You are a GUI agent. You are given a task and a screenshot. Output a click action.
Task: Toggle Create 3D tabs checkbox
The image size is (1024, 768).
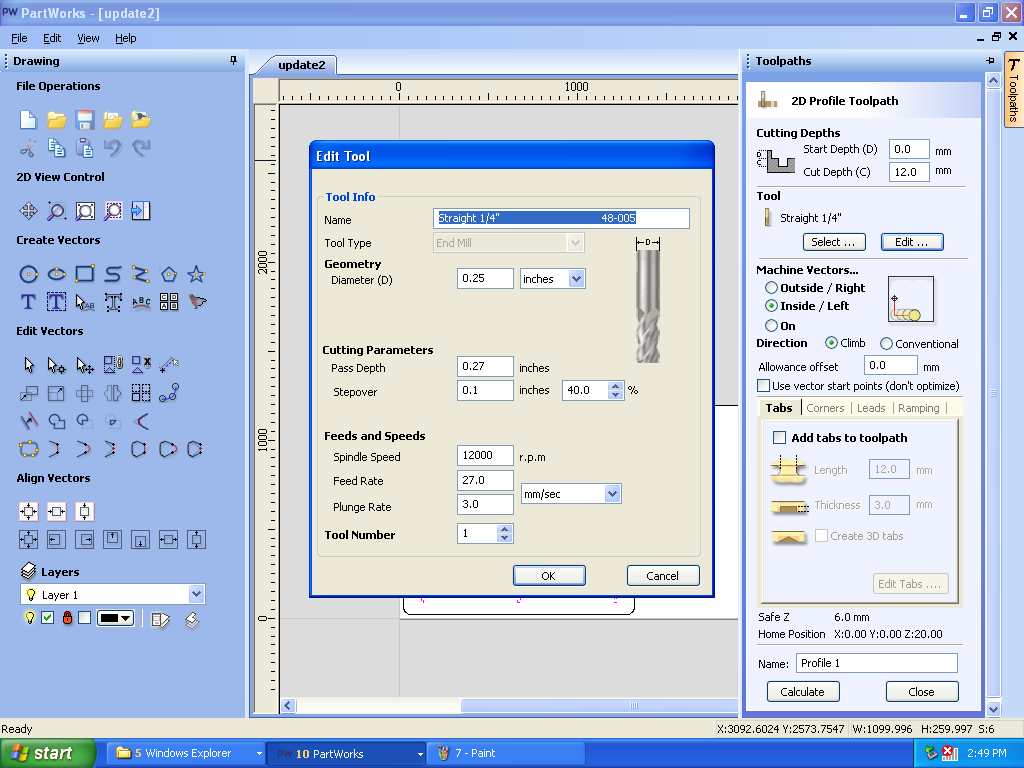(x=821, y=536)
